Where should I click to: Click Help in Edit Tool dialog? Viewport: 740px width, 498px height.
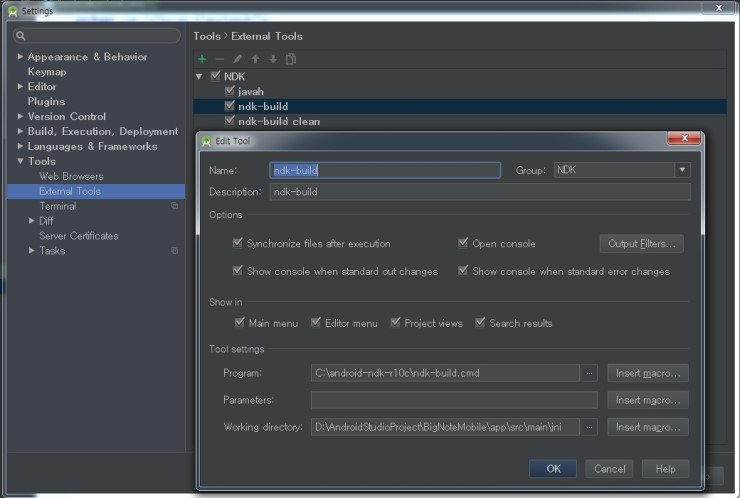point(665,469)
